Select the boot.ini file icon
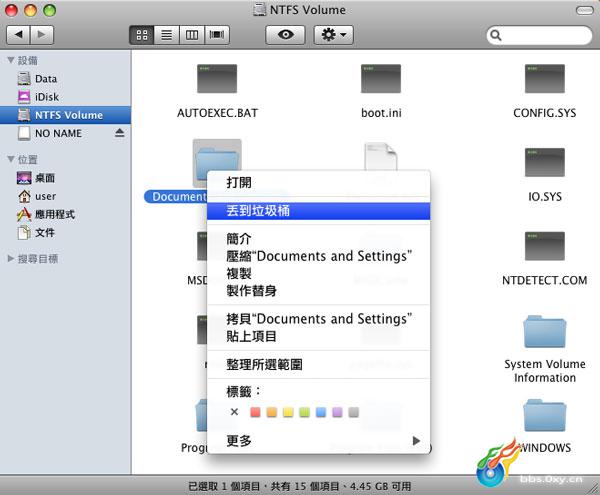 381,79
